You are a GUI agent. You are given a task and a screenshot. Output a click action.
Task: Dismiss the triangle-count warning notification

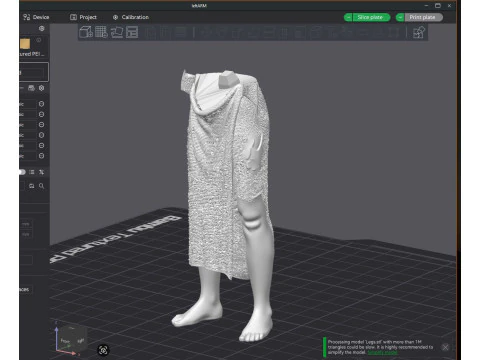[445, 347]
